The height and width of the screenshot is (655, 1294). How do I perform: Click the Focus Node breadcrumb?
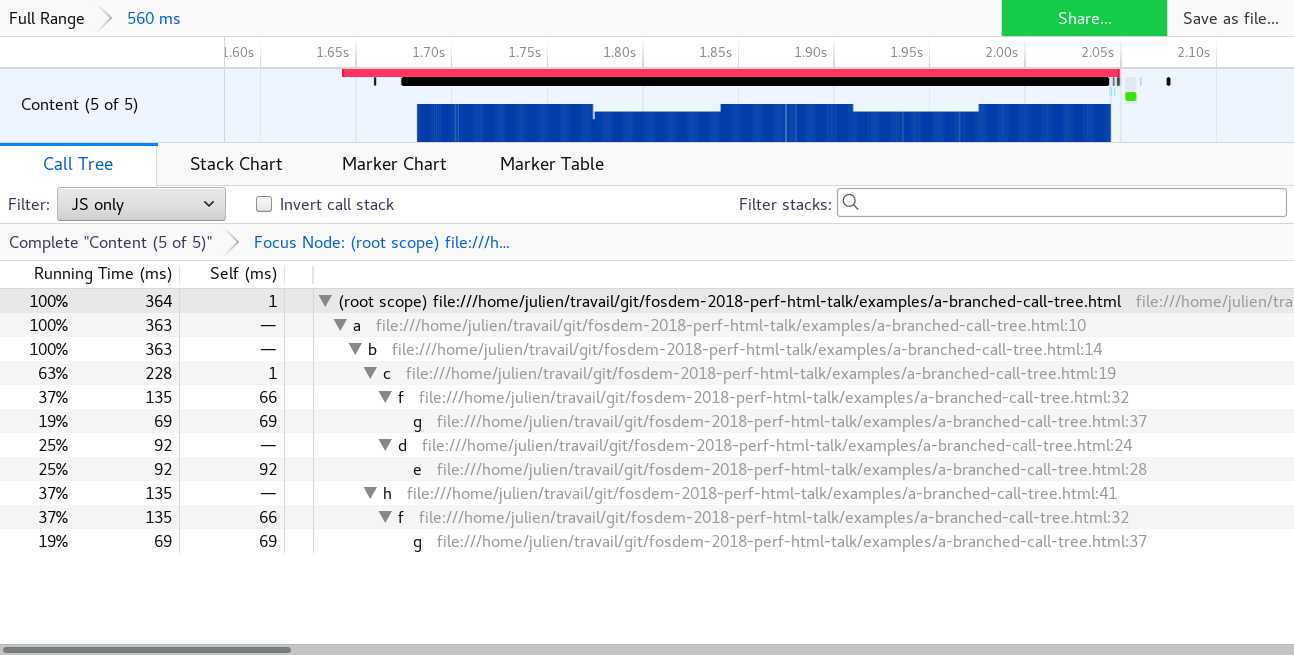(380, 242)
